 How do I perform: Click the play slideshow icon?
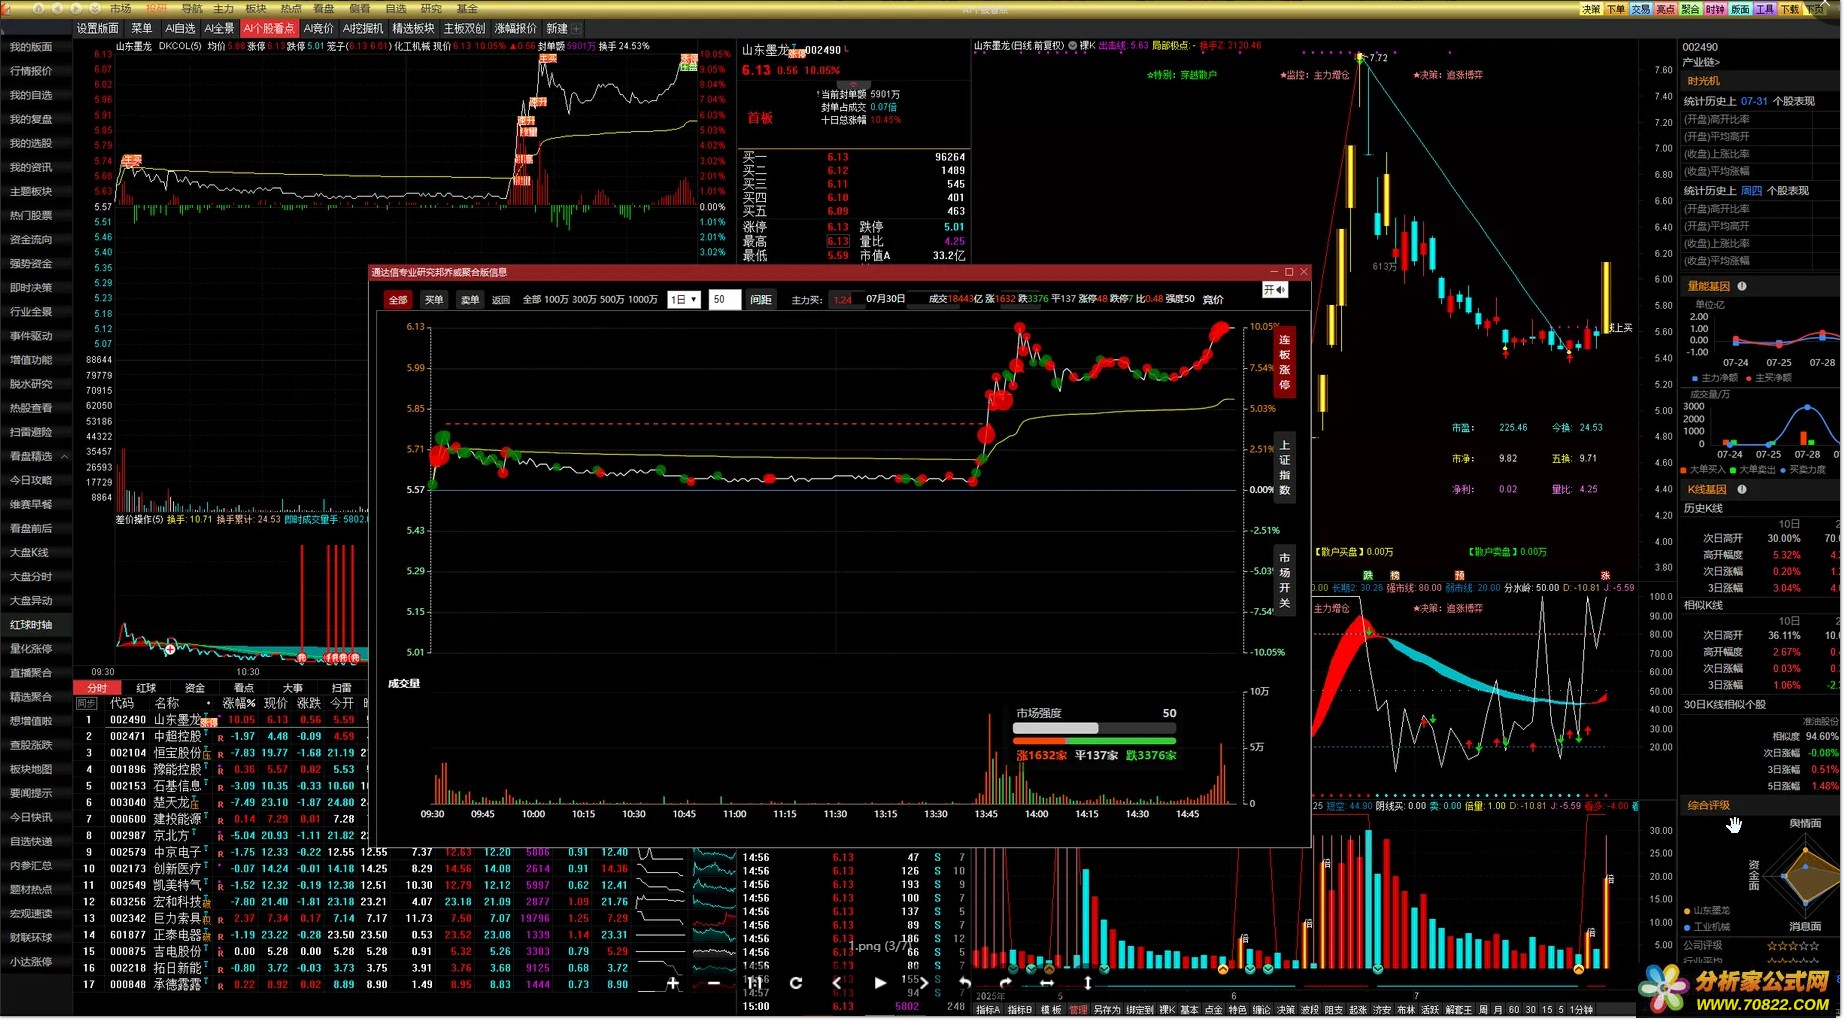(881, 985)
